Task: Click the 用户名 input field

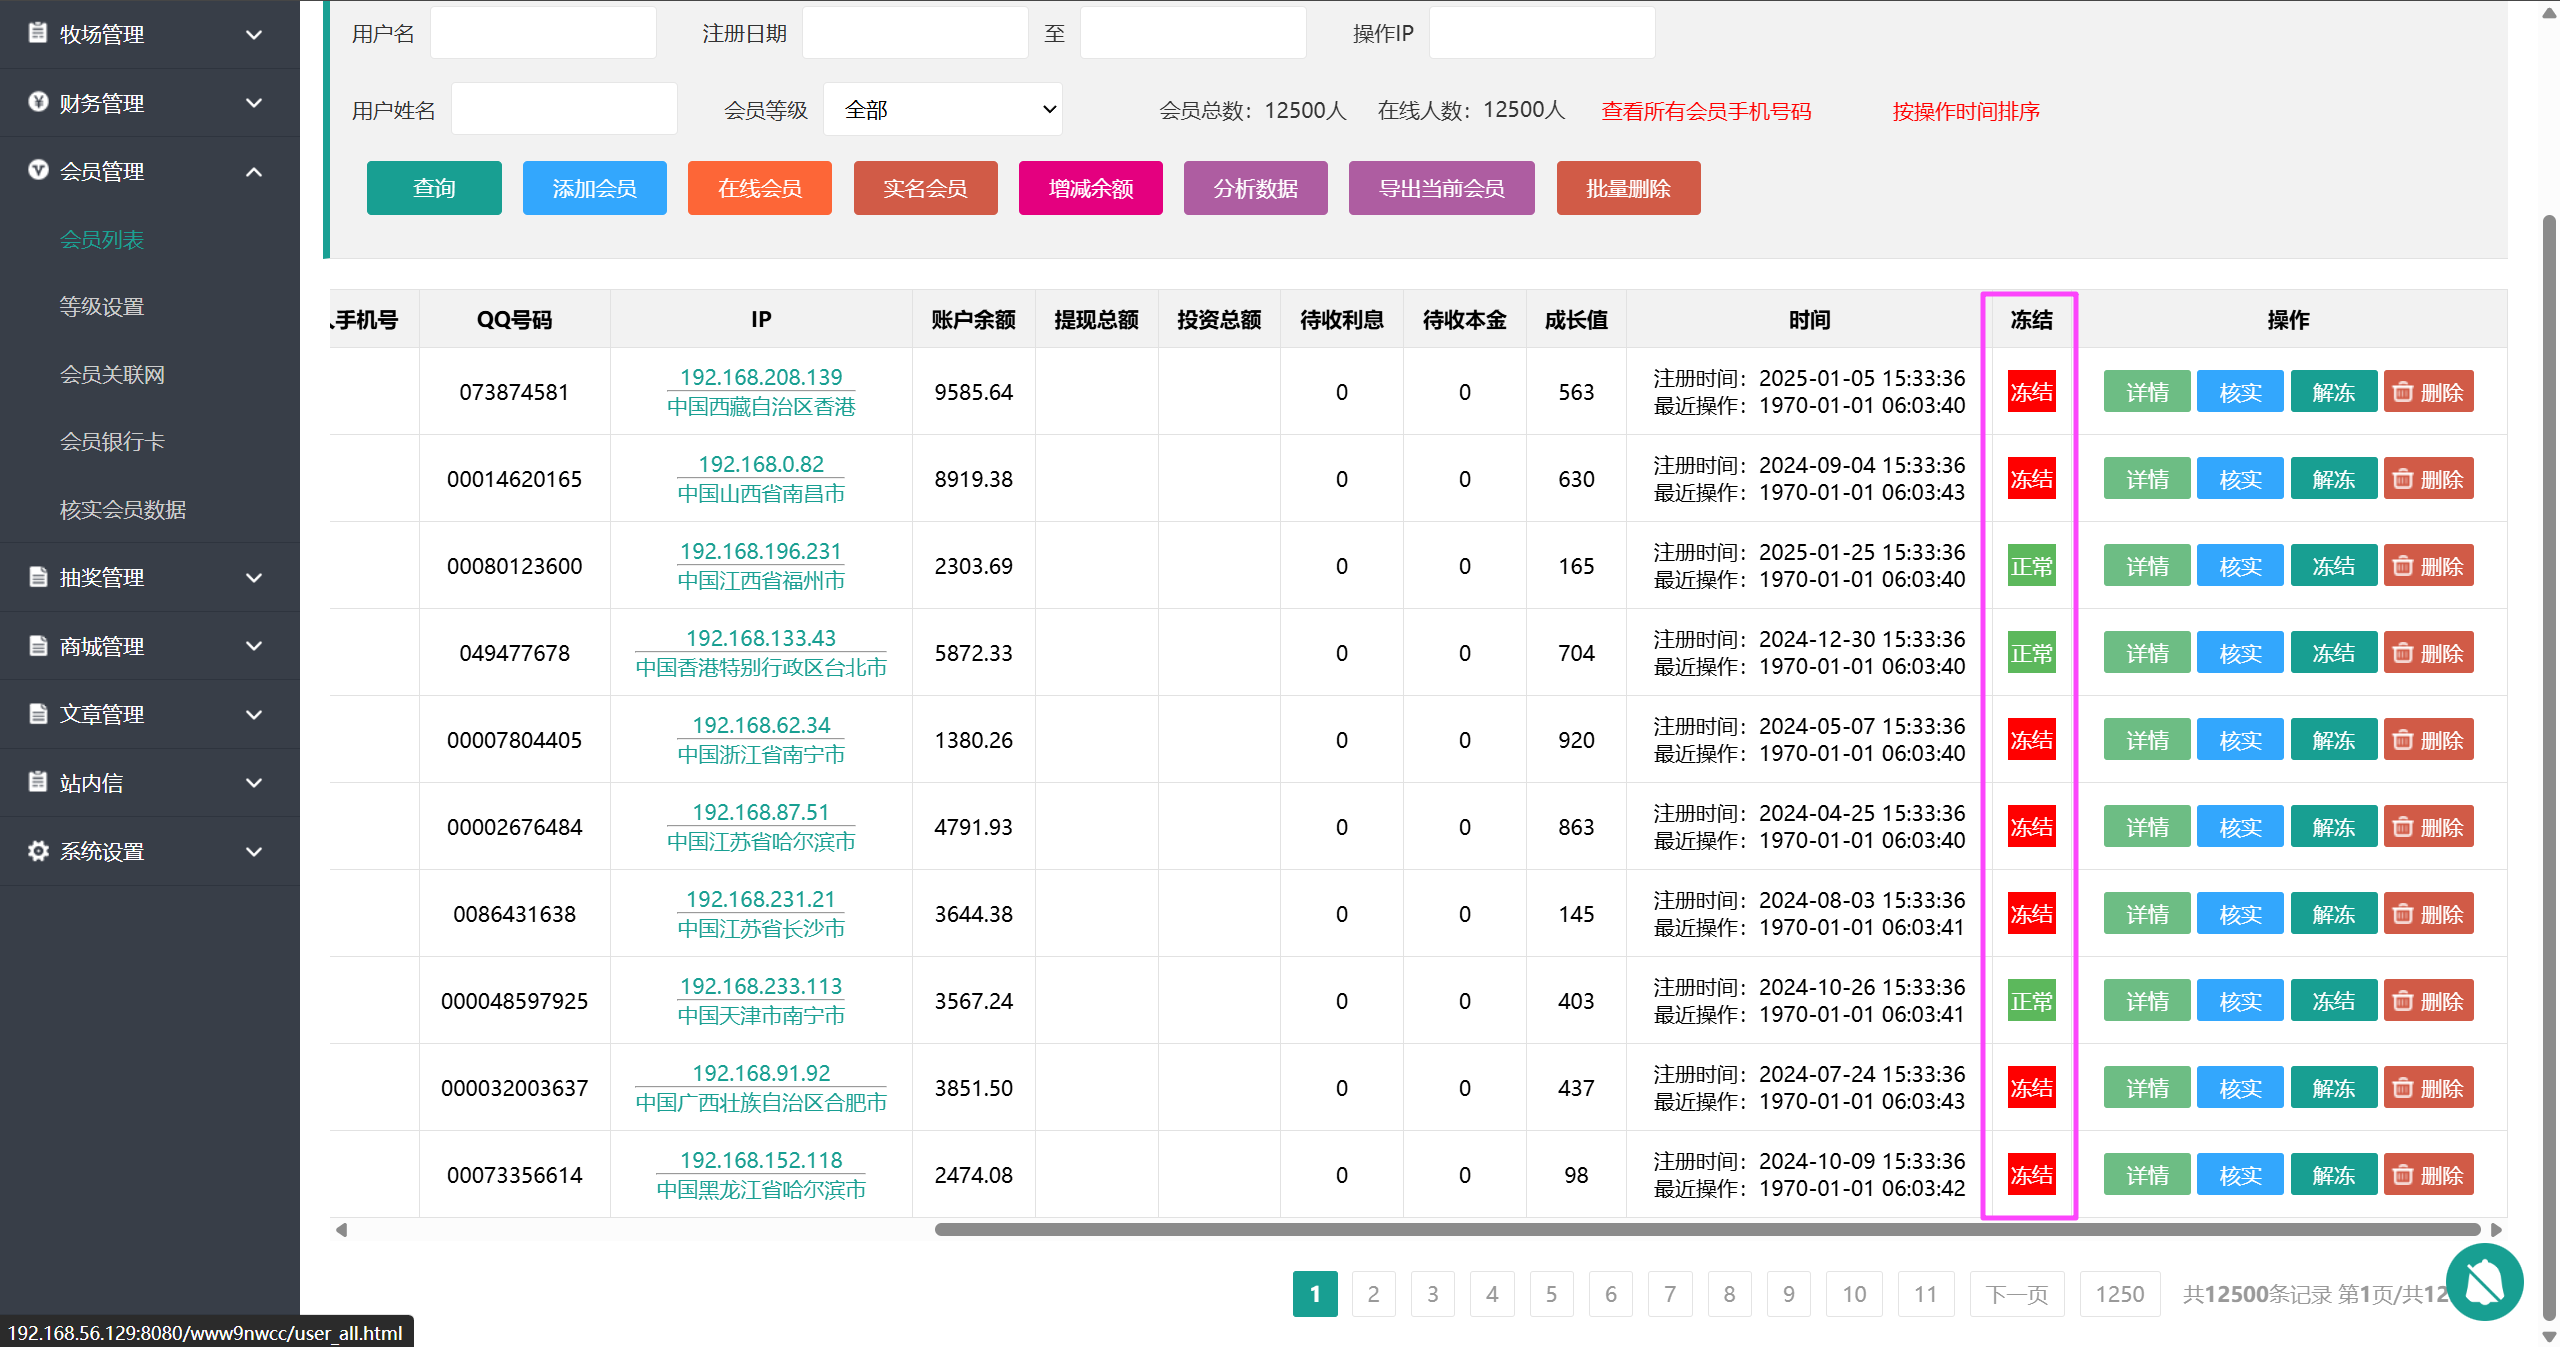Action: click(x=543, y=33)
